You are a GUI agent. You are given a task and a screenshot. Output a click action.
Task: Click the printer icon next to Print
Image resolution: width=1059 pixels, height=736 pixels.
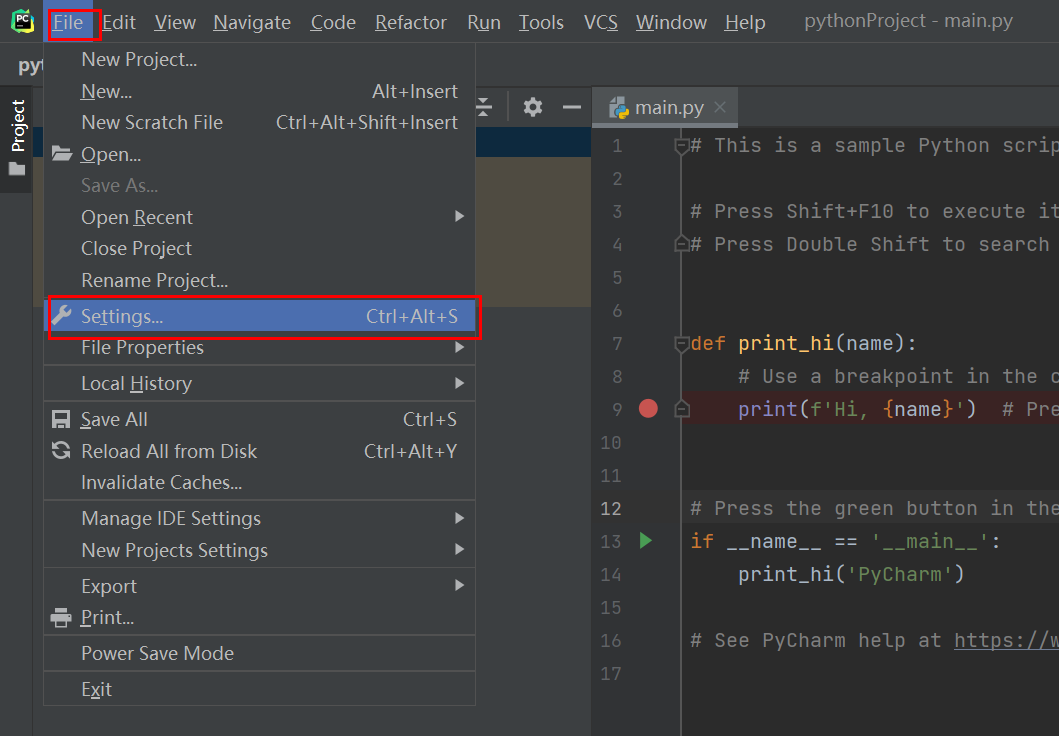click(x=62, y=618)
